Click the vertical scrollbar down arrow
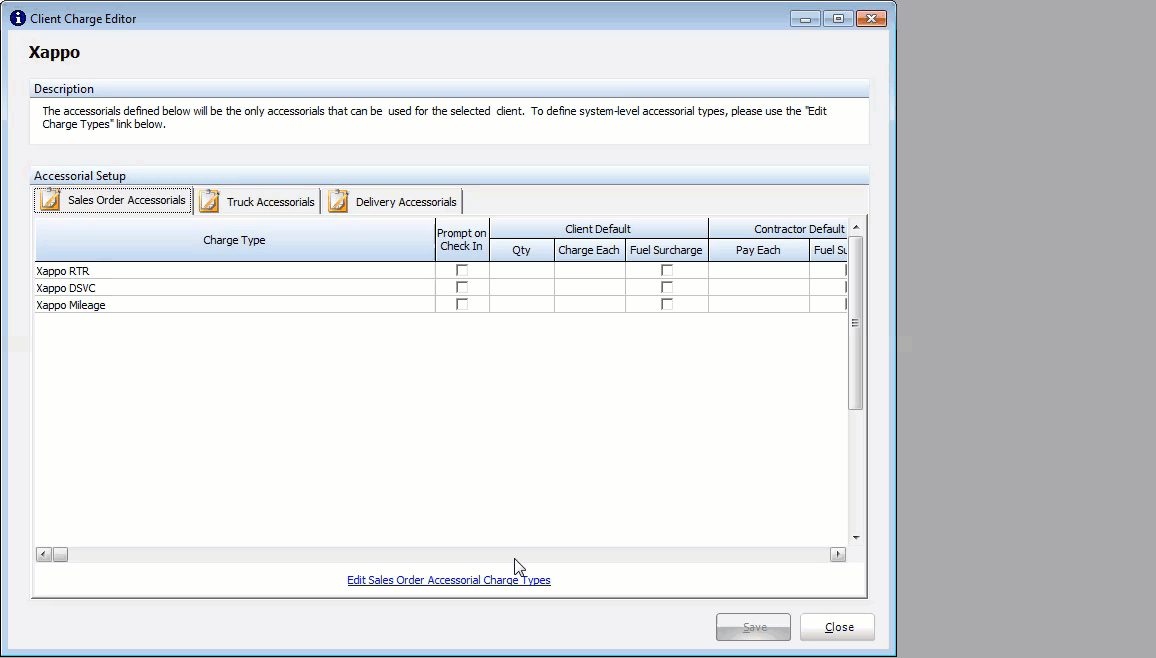 [x=856, y=538]
